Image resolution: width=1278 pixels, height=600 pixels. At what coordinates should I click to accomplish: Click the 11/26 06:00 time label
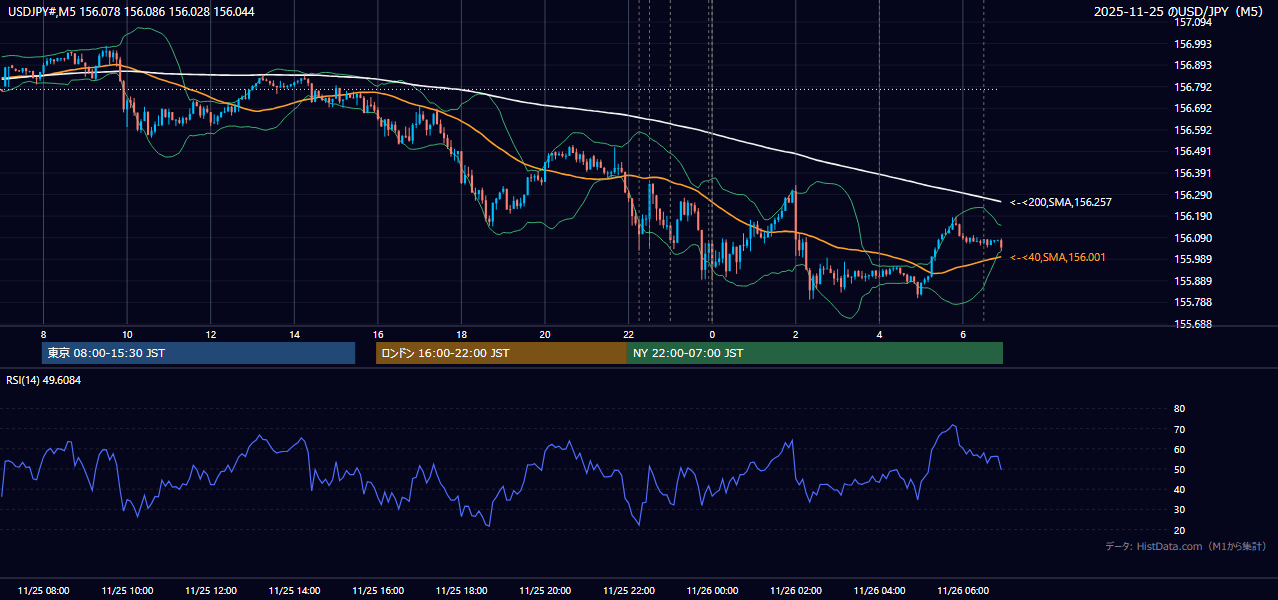tap(962, 591)
